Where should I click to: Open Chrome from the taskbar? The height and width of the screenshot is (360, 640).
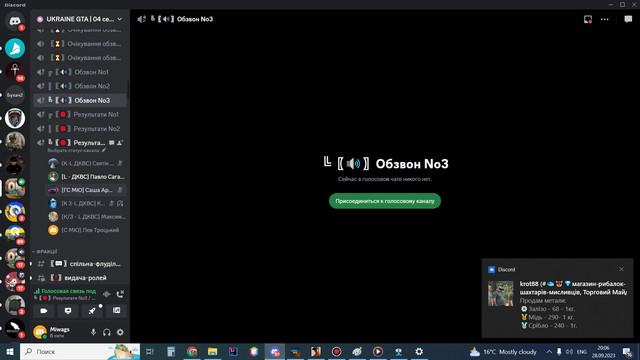tap(192, 351)
